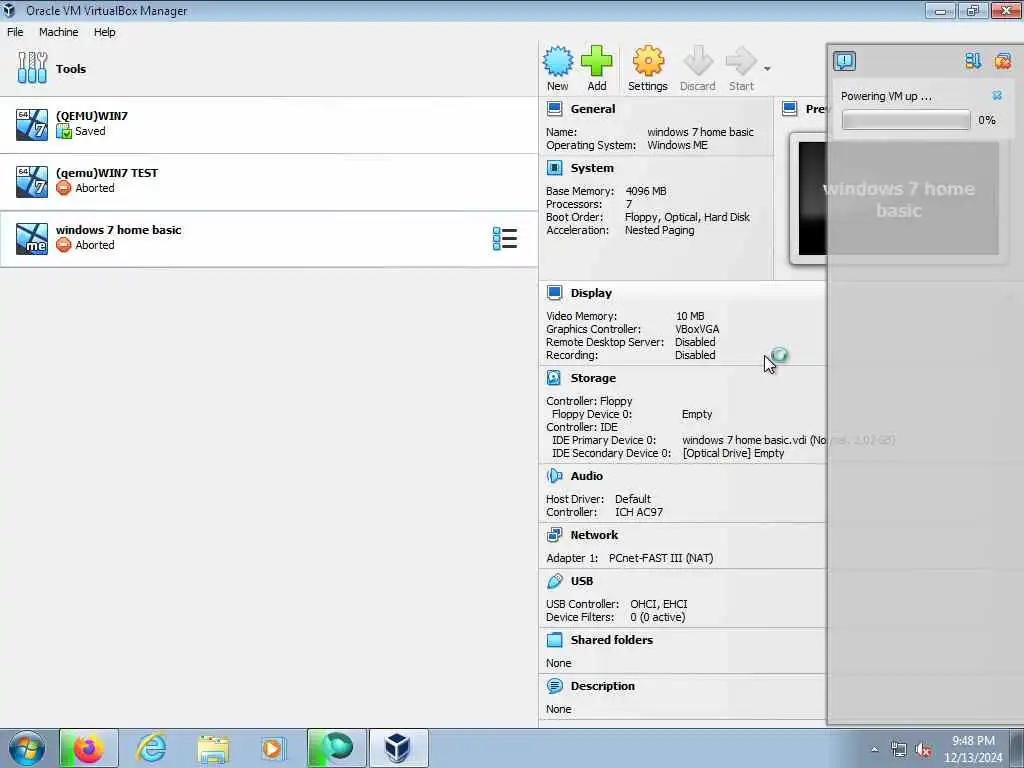Open the Machine menu
The image size is (1024, 768).
point(58,32)
